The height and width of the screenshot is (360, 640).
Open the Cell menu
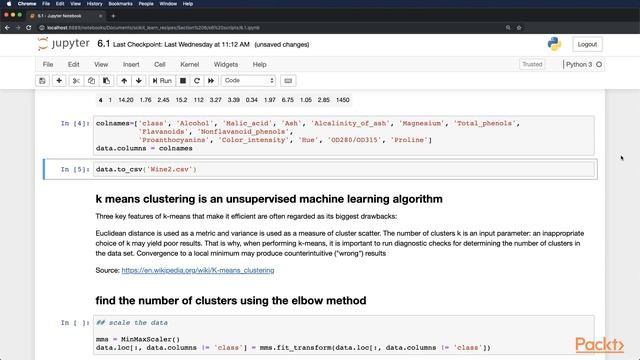coord(160,64)
